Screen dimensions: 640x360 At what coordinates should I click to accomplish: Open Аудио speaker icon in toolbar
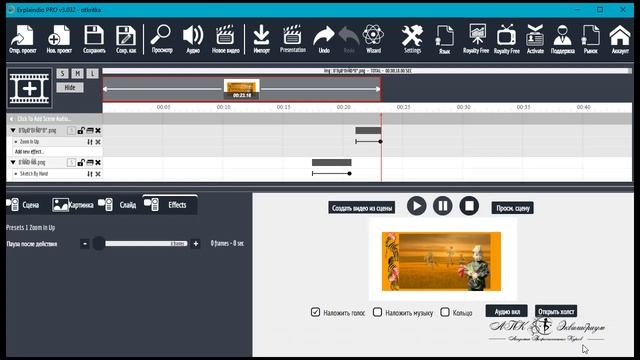193,39
